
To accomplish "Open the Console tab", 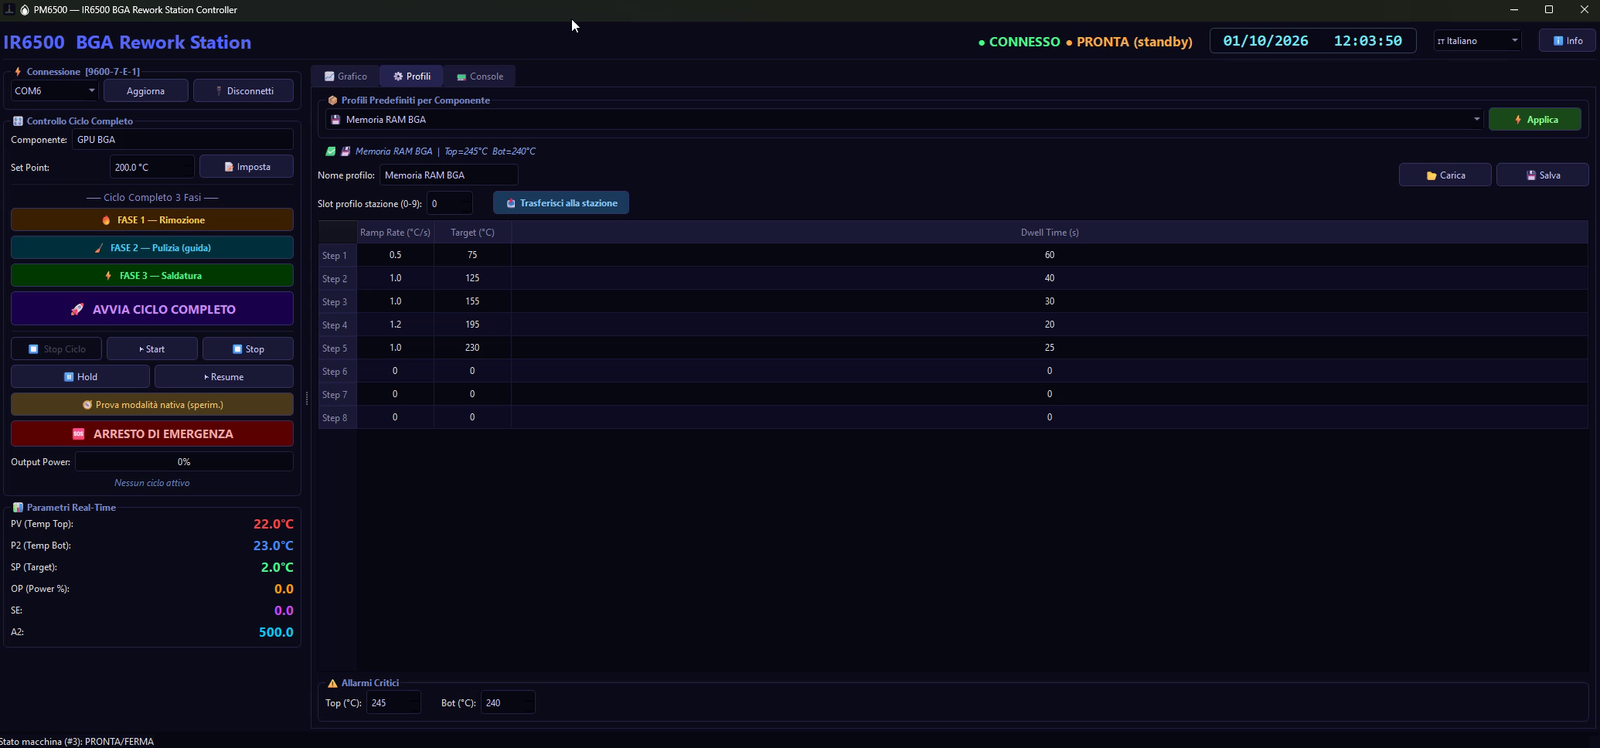I will pos(480,76).
